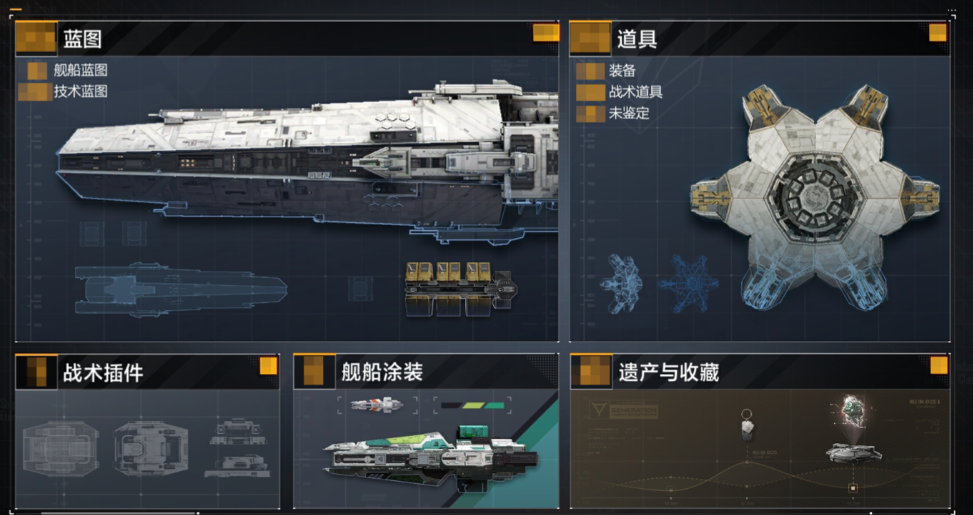Screen dimensions: 973x515
Task: Select the hexagonal station model
Action: coord(815,196)
